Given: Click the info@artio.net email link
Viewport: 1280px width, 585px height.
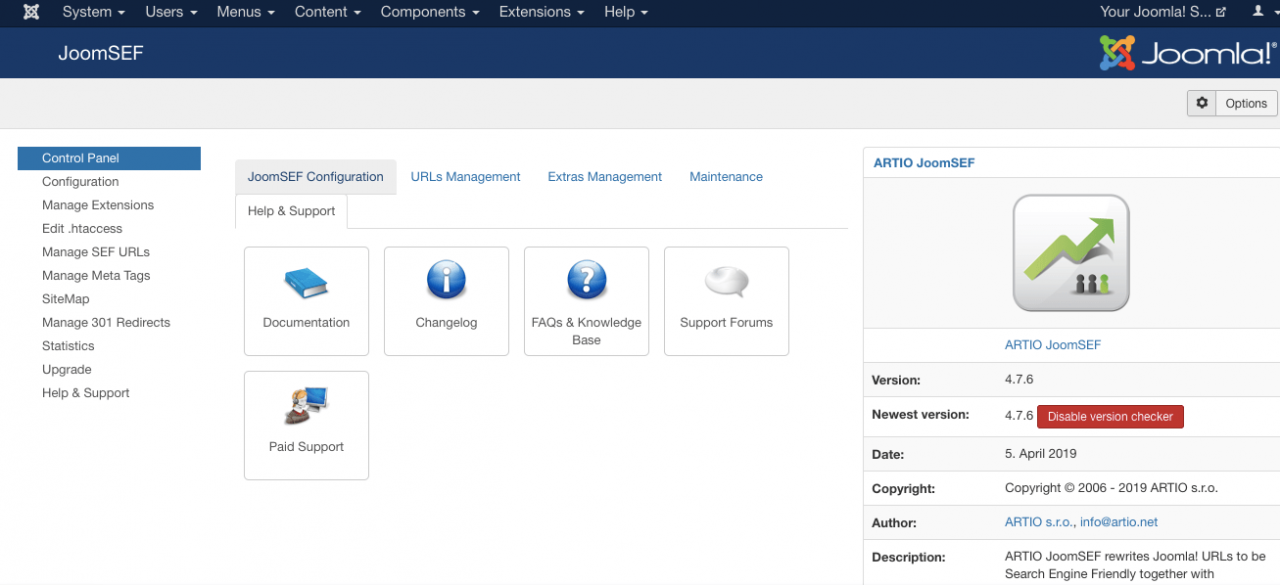Looking at the screenshot, I should click(1118, 522).
